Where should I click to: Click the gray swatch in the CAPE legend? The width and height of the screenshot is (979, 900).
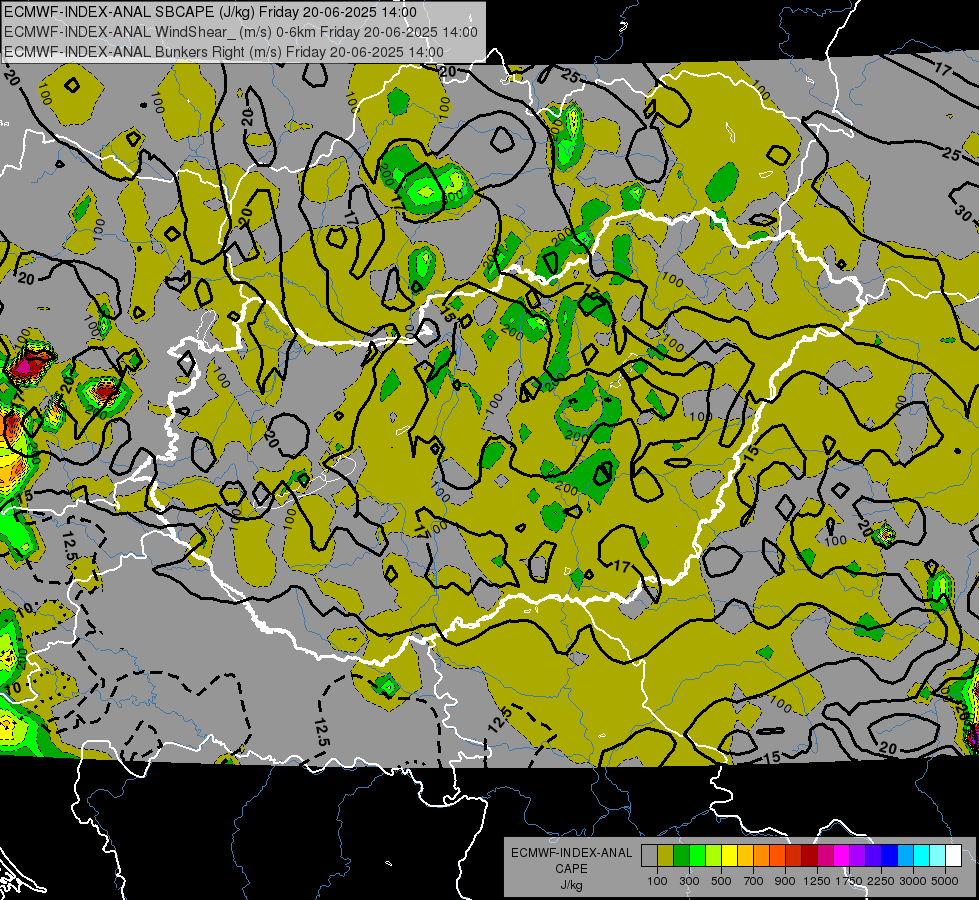(649, 856)
